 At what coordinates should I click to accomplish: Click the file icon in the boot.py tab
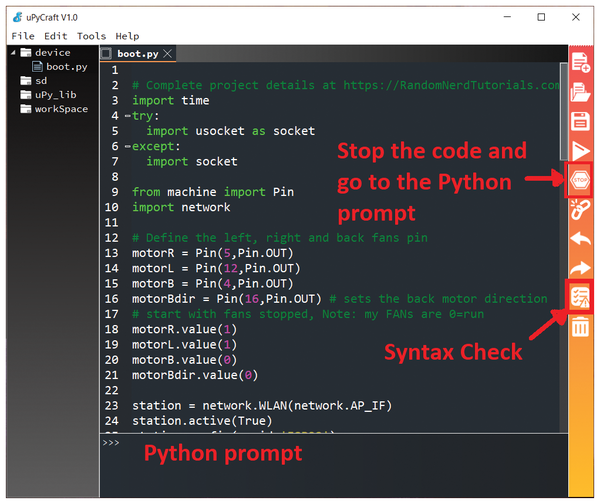coord(106,53)
